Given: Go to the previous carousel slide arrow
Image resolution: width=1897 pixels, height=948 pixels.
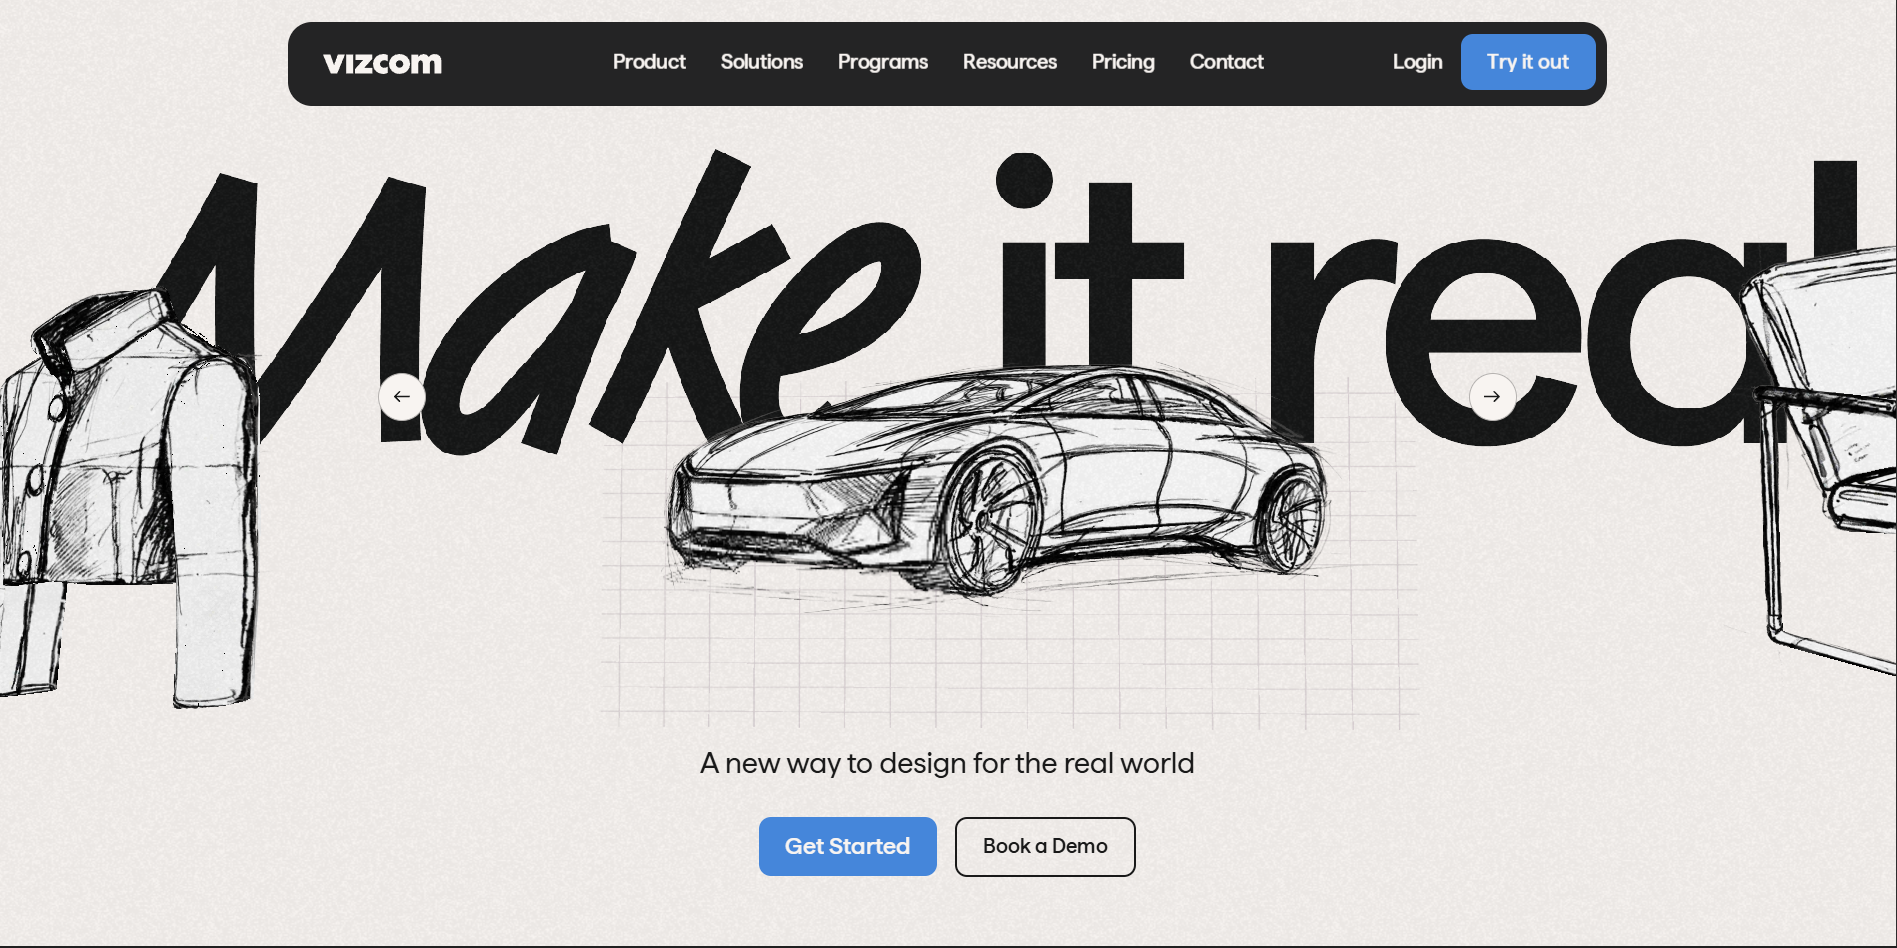Looking at the screenshot, I should (402, 397).
